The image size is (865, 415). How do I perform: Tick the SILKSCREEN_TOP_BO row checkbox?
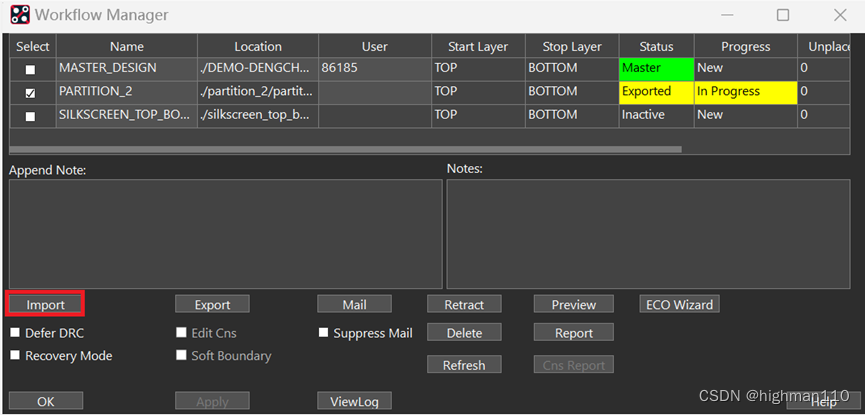30,116
